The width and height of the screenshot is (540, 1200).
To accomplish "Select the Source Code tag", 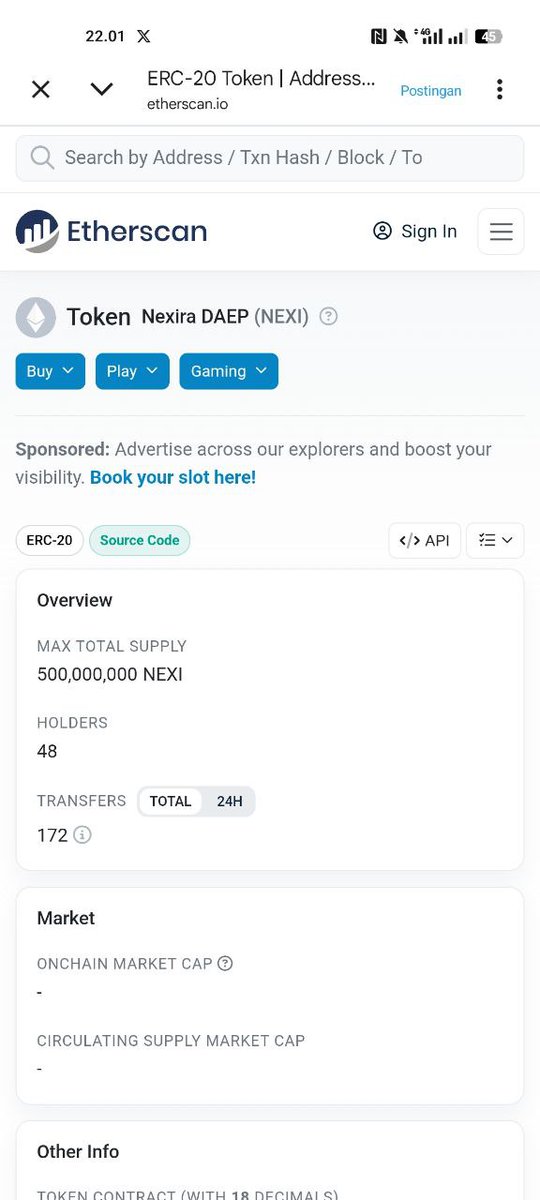I will (139, 540).
